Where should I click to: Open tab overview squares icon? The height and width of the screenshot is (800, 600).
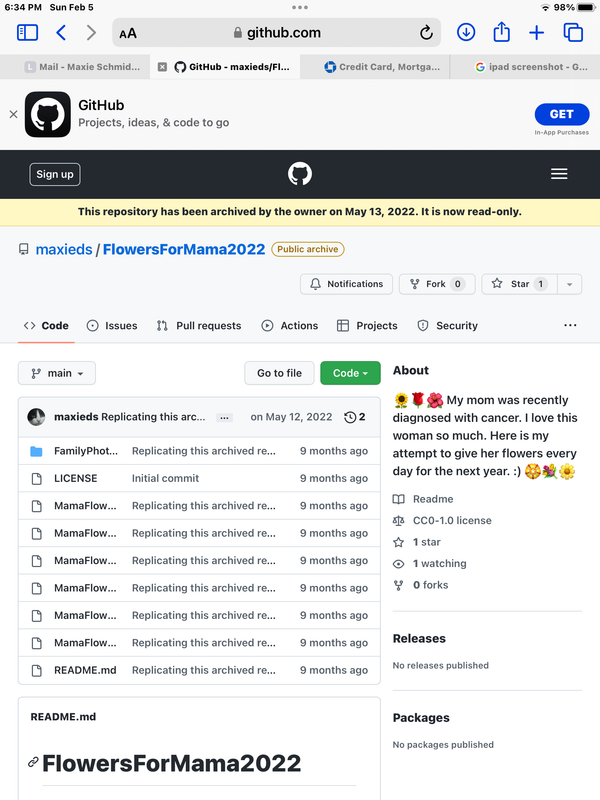(x=573, y=33)
